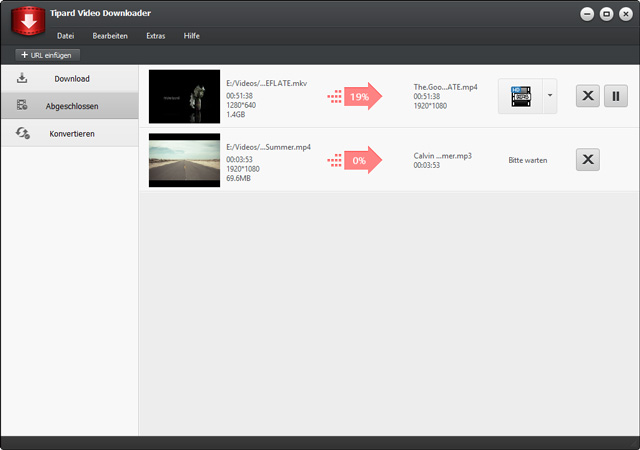640x450 pixels.
Task: Maximize the Tipard Video Downloader window
Action: pos(606,14)
